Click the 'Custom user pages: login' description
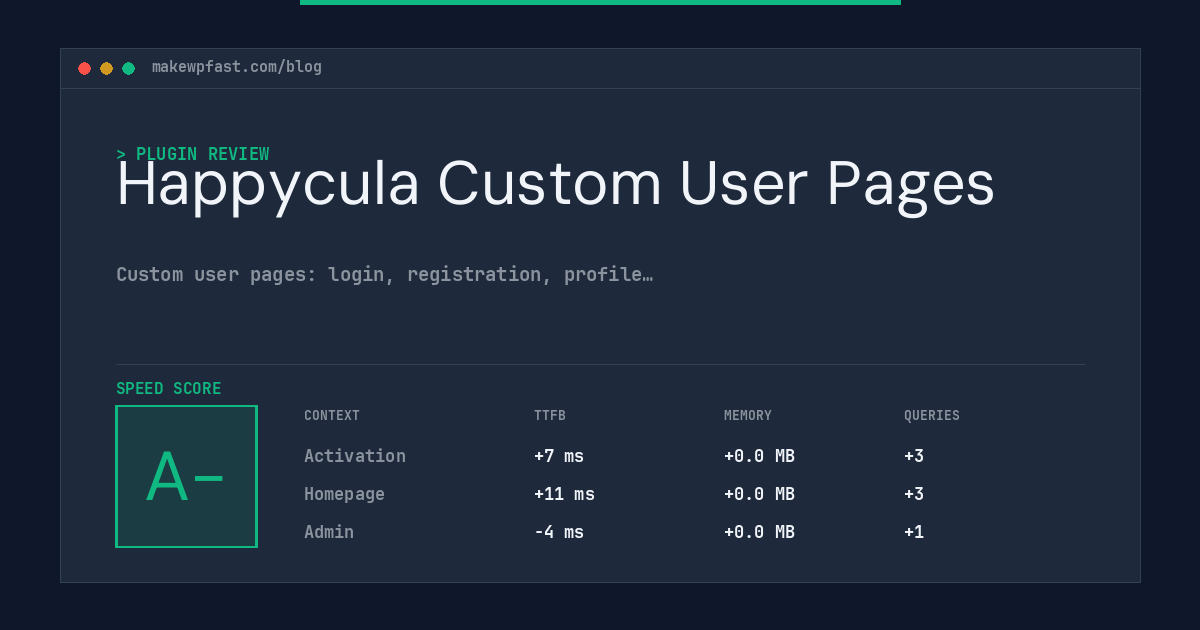 click(385, 274)
